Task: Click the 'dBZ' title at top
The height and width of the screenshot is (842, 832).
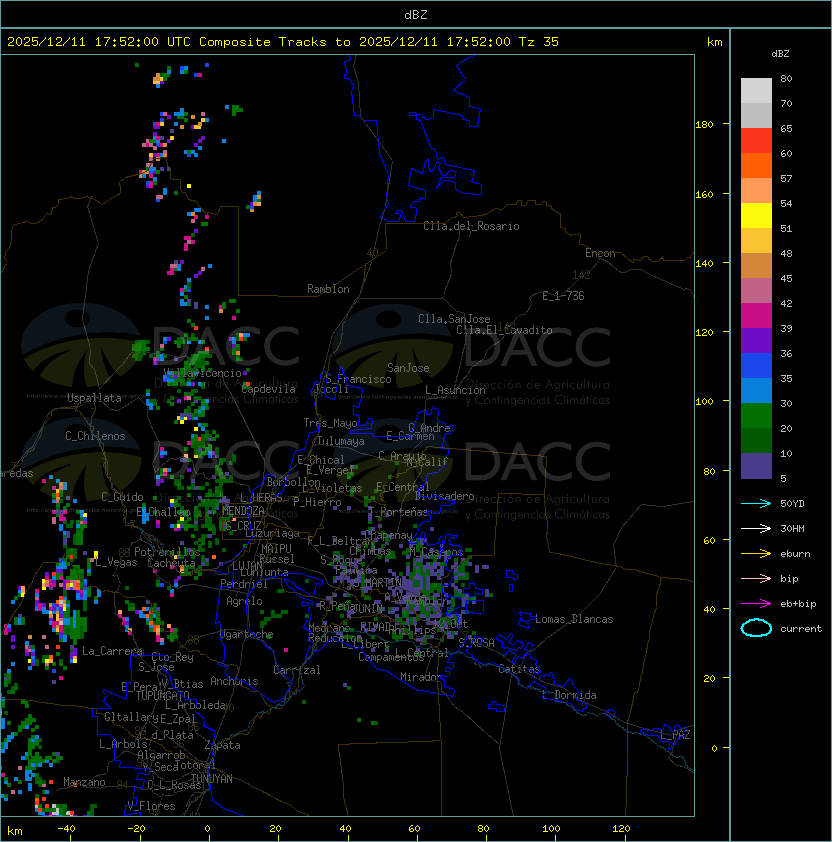Action: (416, 14)
